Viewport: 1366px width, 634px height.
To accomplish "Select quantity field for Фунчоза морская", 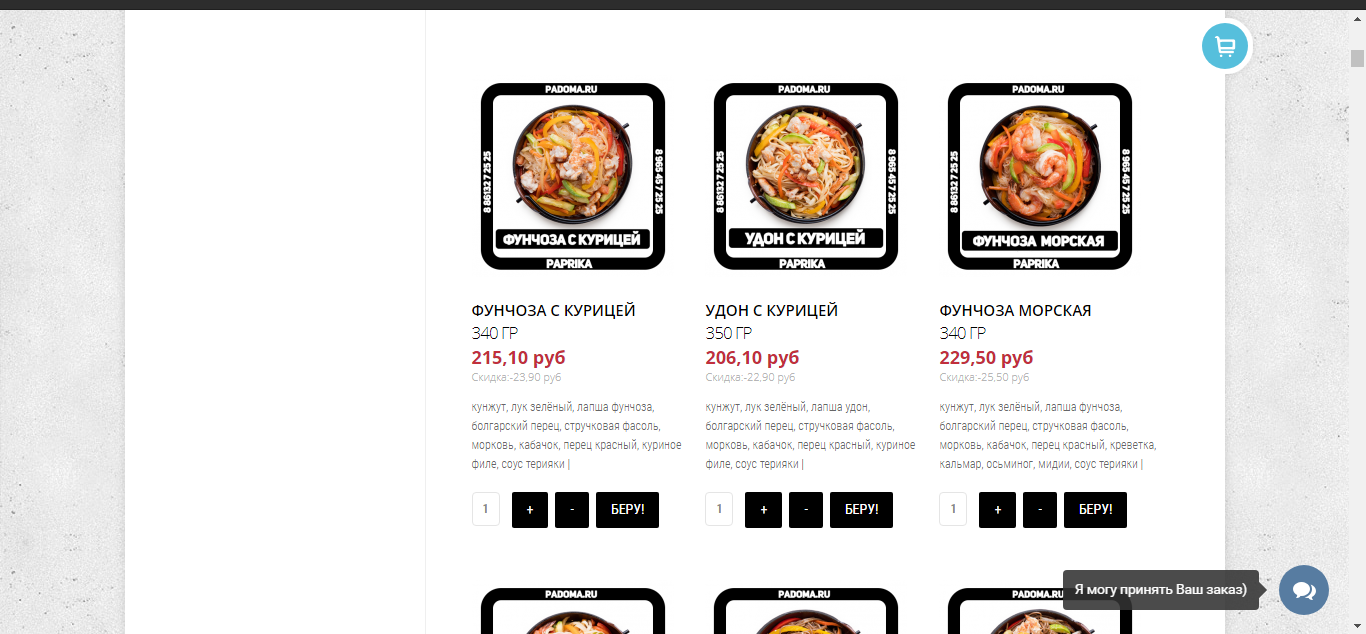I will point(953,509).
